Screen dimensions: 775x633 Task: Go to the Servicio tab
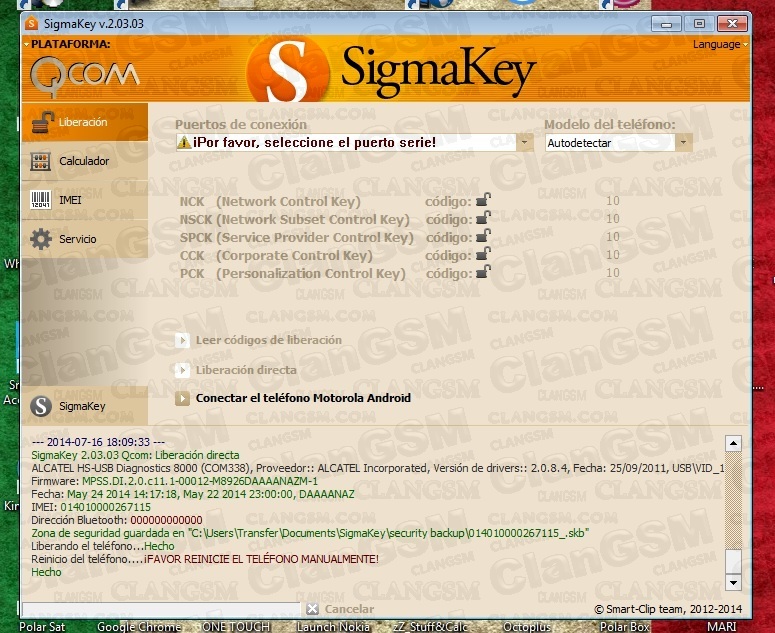[x=85, y=239]
